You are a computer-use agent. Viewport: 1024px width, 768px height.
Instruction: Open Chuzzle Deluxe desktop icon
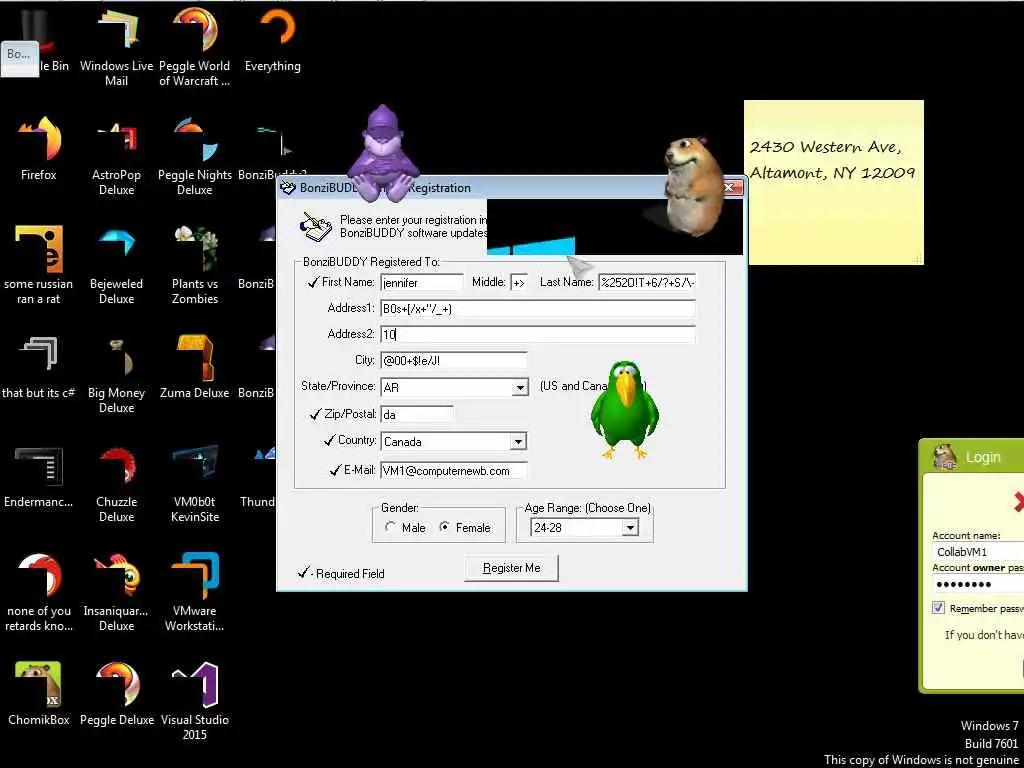pyautogui.click(x=116, y=484)
